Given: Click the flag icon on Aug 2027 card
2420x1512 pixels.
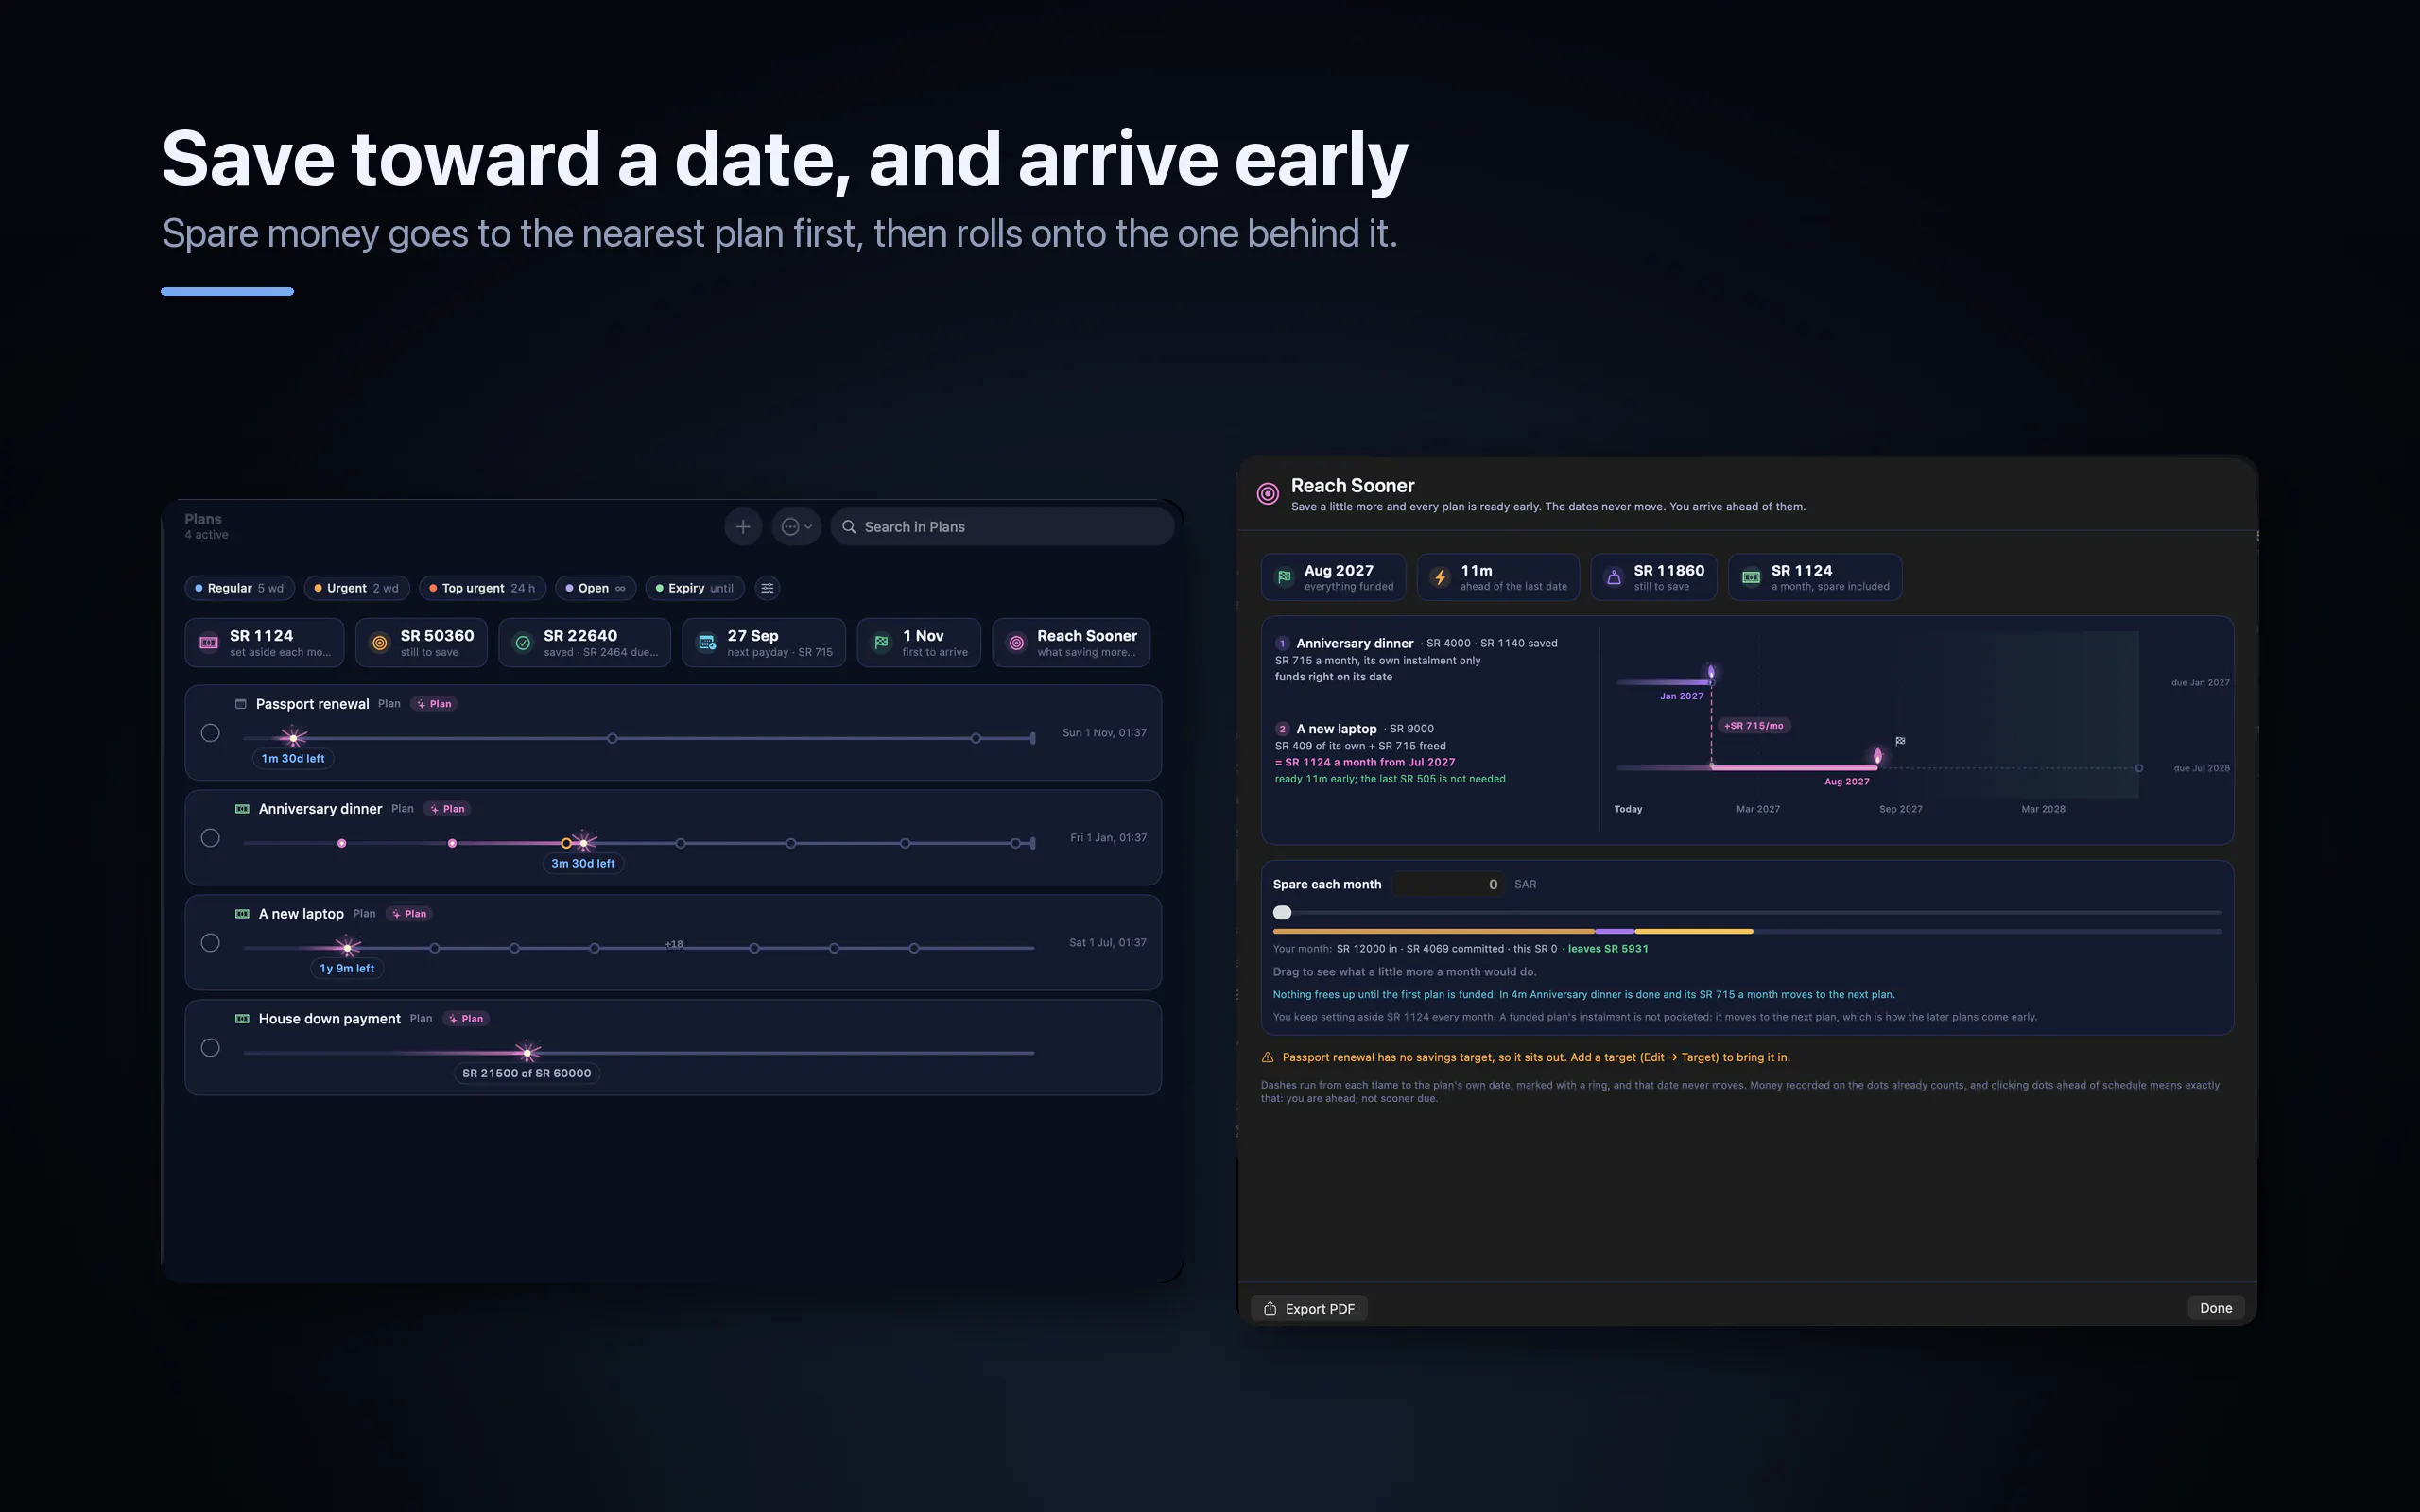Looking at the screenshot, I should (1285, 577).
